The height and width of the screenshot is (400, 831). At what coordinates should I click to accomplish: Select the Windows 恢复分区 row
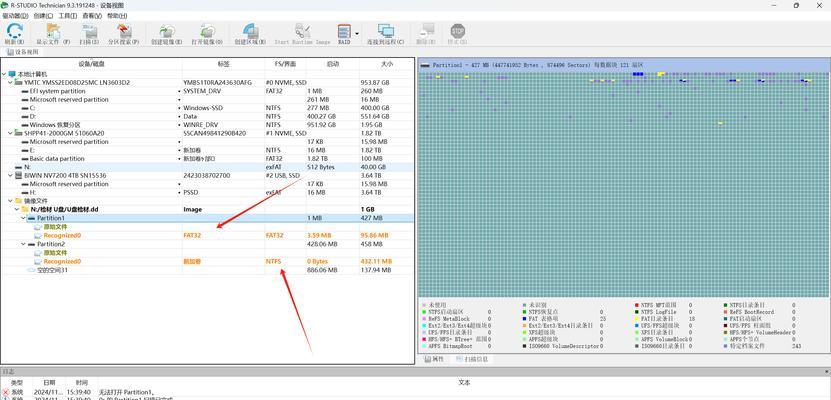(x=207, y=125)
